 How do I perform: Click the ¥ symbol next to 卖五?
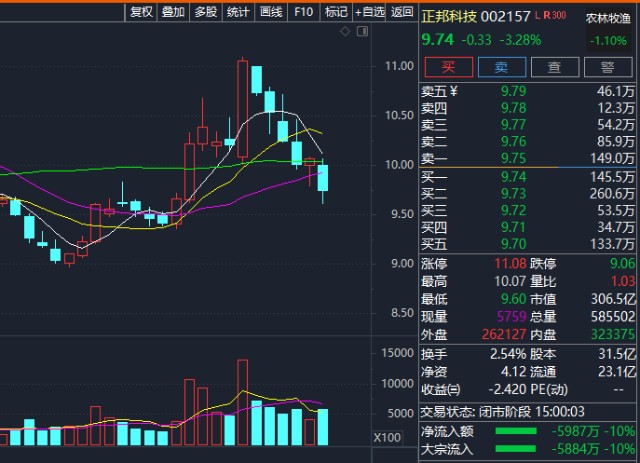(453, 91)
